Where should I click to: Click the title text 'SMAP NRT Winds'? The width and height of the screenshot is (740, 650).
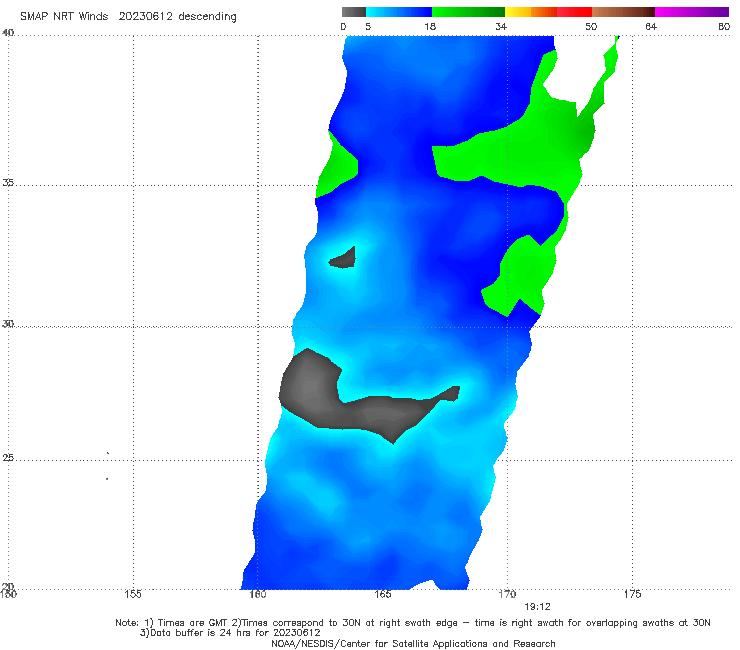(x=64, y=16)
